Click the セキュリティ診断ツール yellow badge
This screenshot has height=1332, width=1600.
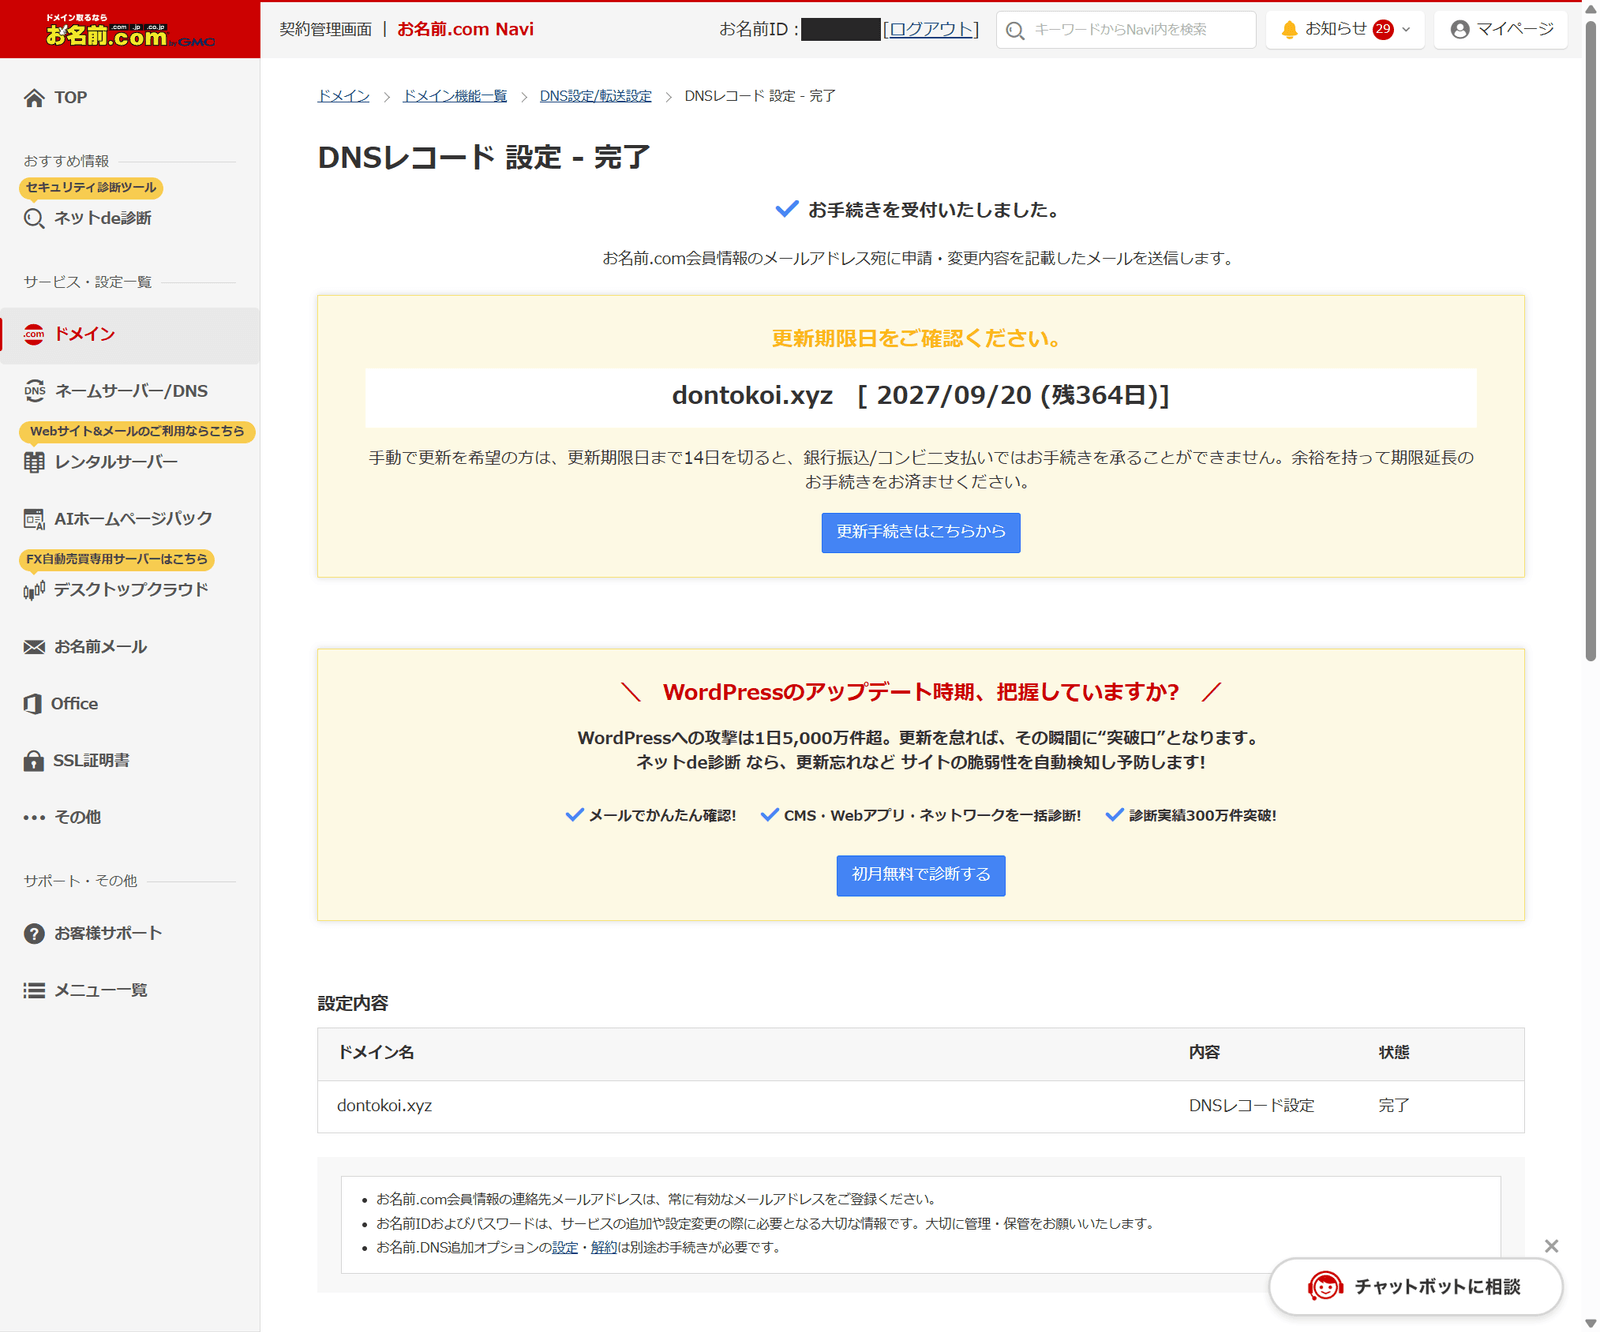(x=91, y=188)
